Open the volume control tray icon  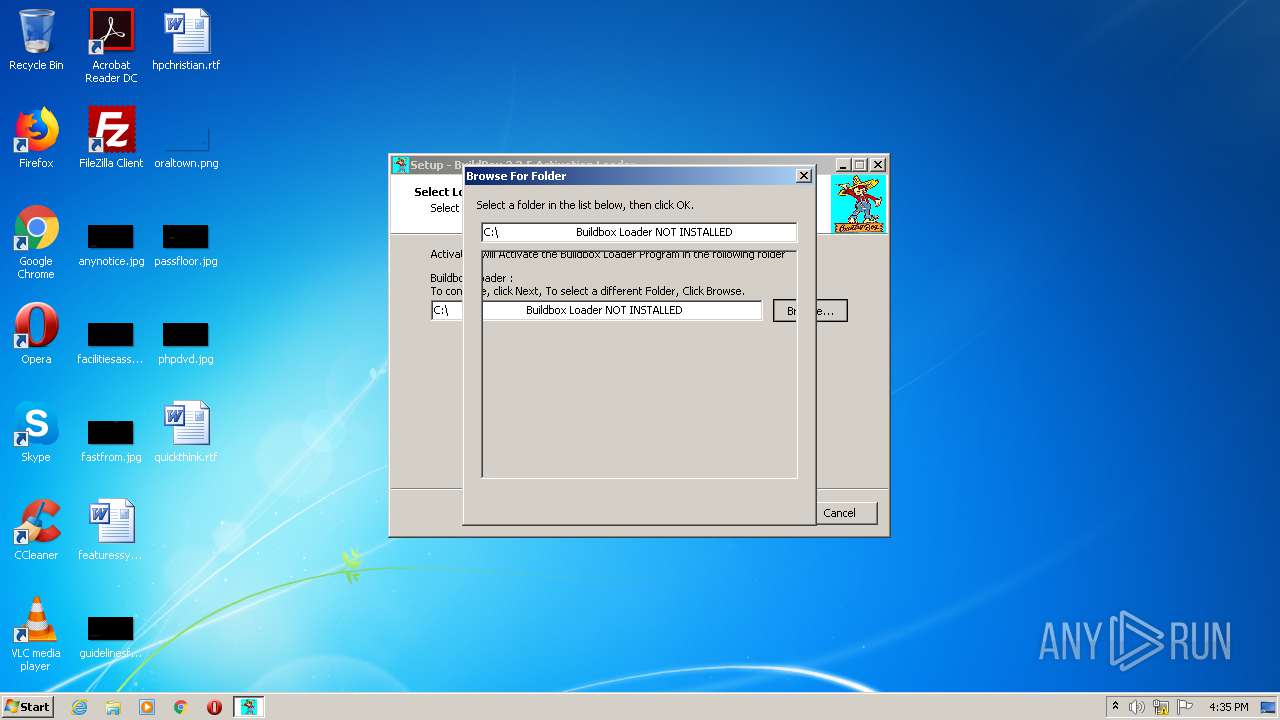1137,707
